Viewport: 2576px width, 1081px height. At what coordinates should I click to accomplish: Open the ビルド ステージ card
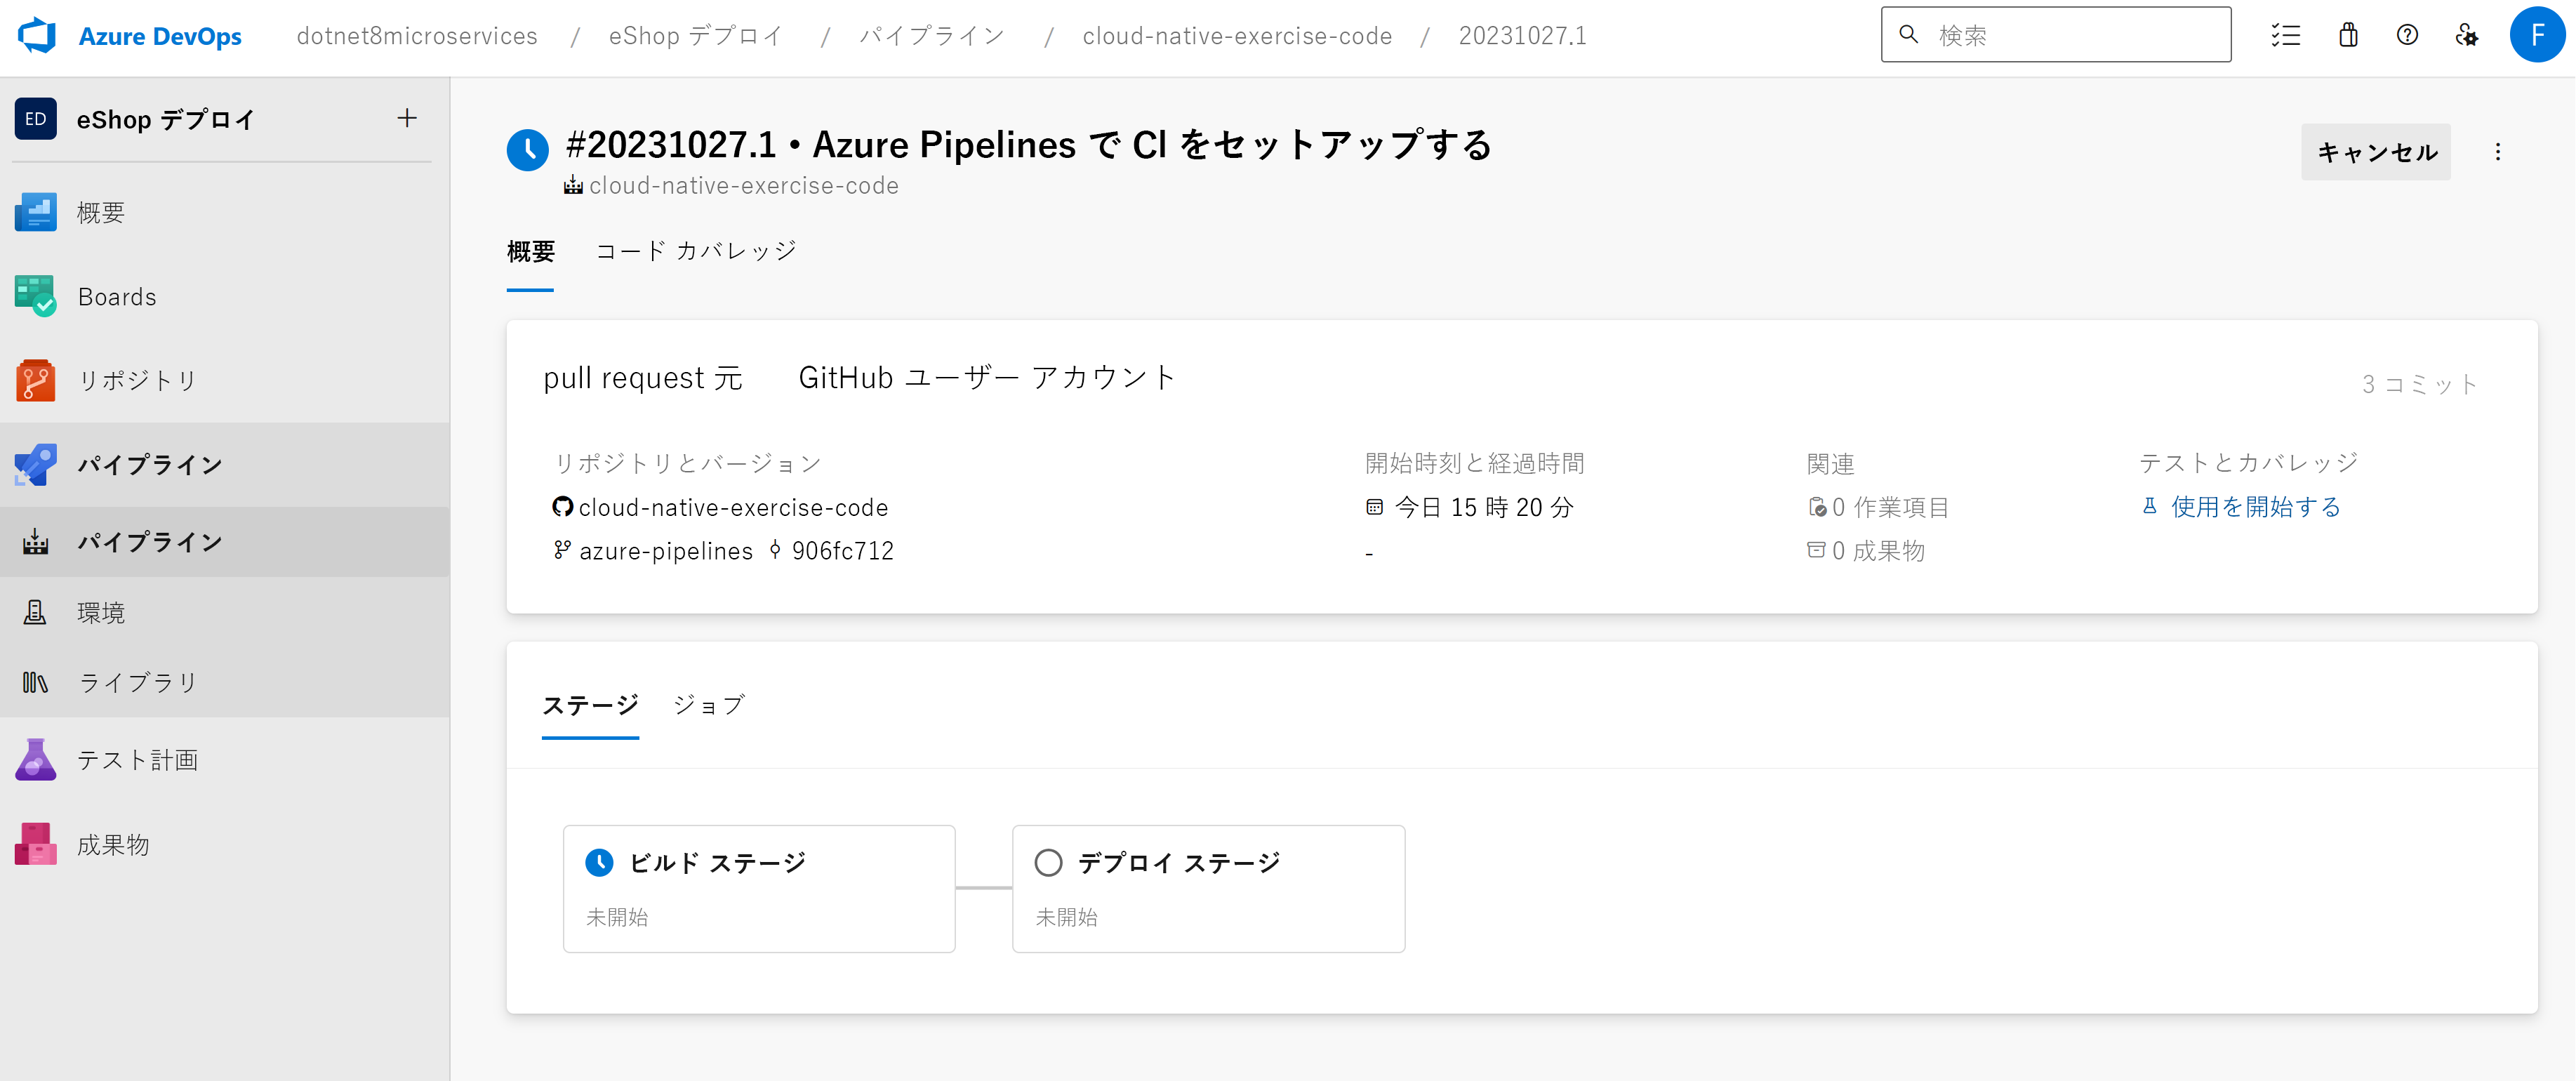coord(759,889)
